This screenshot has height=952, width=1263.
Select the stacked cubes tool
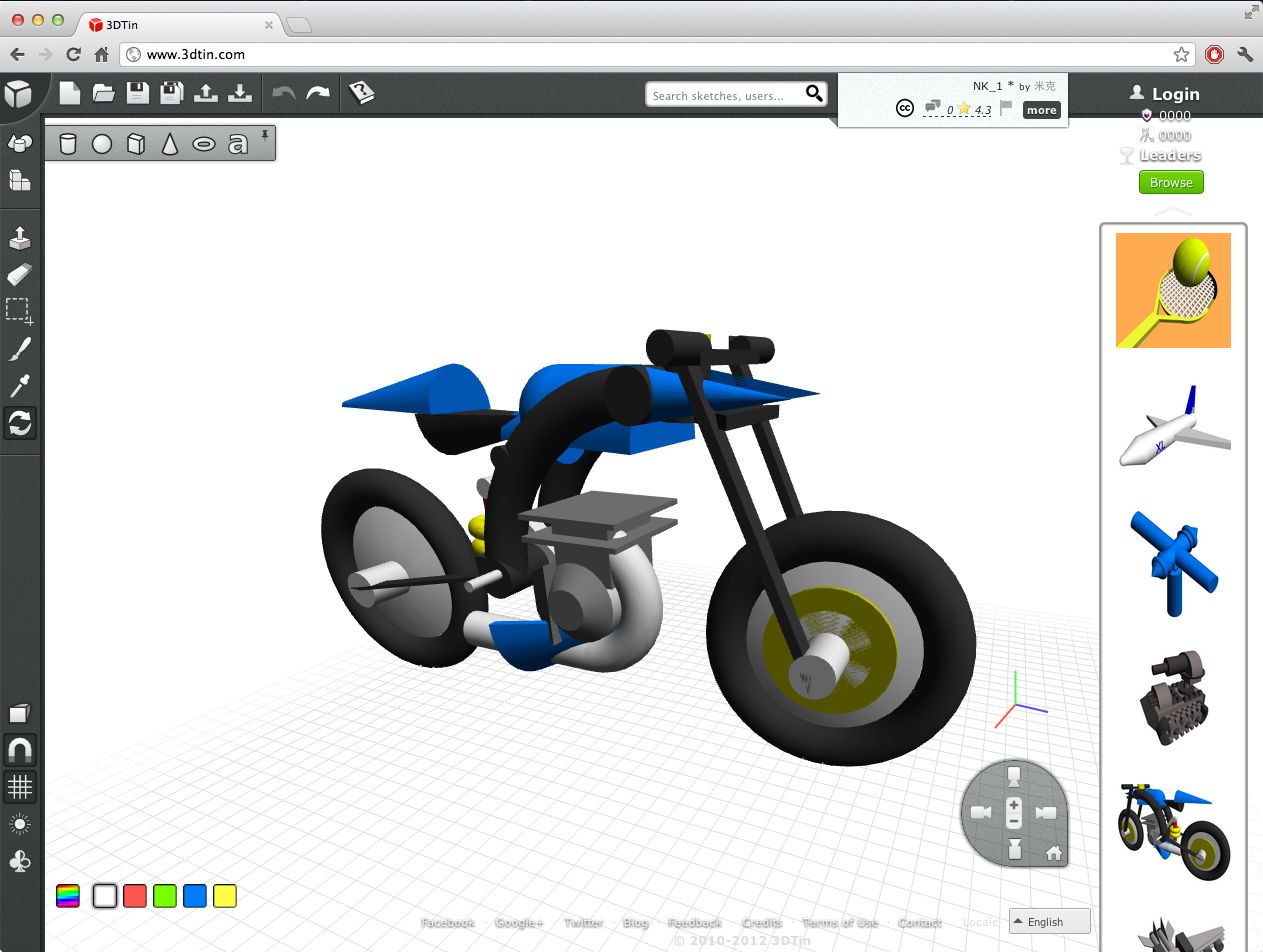pos(20,180)
